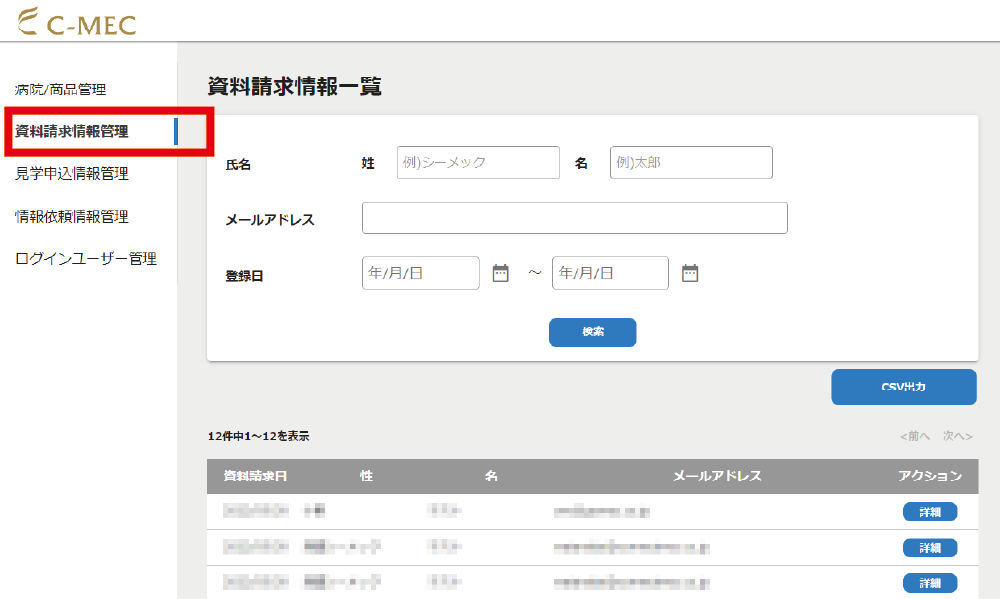
Task: Click the end 登録日 date field
Action: (x=610, y=273)
